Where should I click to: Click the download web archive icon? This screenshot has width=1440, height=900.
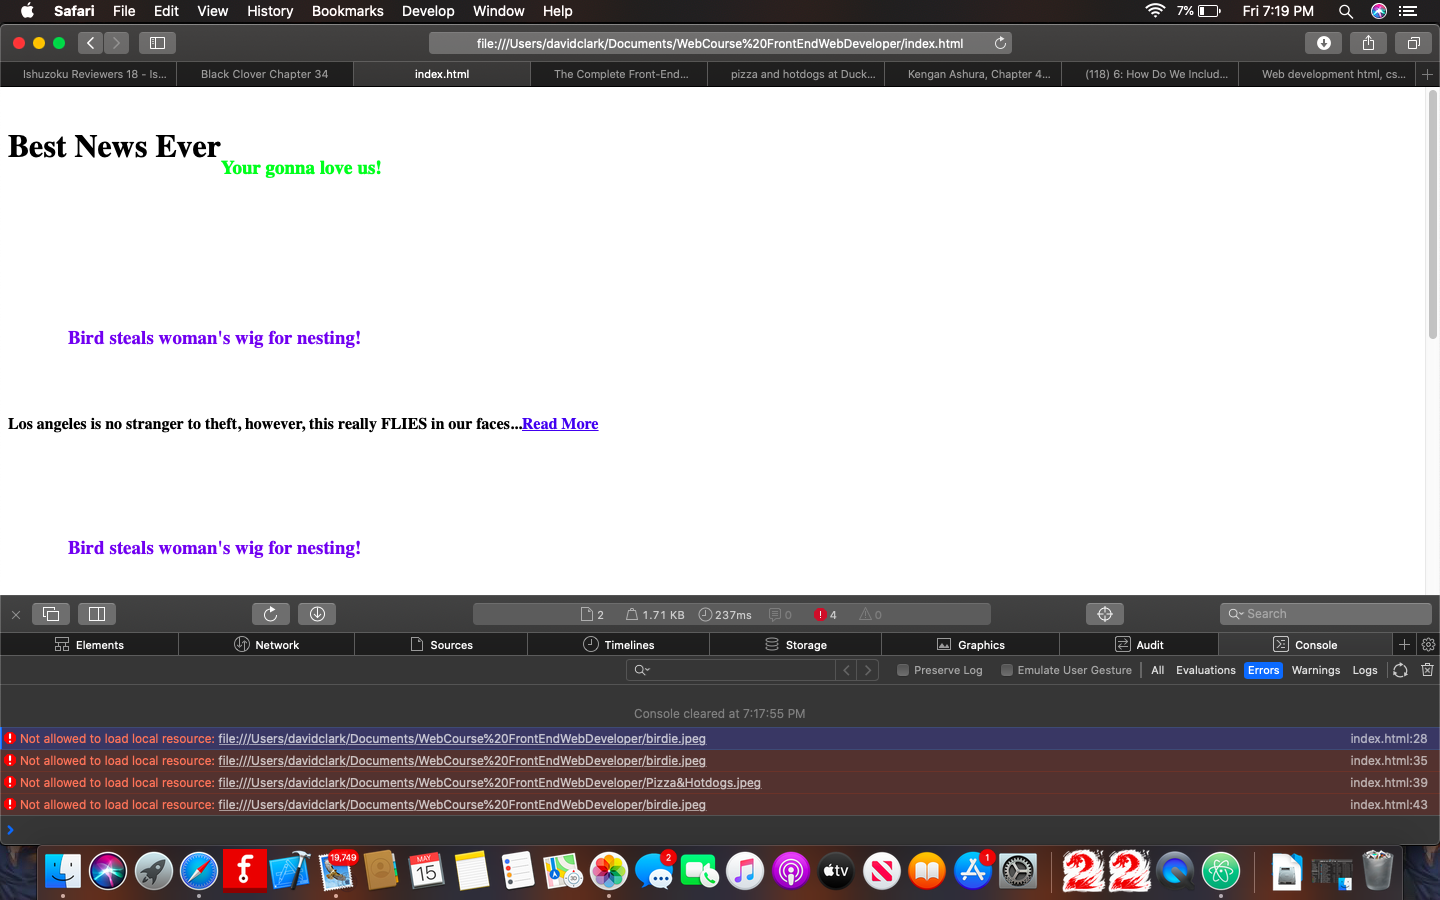click(x=317, y=614)
